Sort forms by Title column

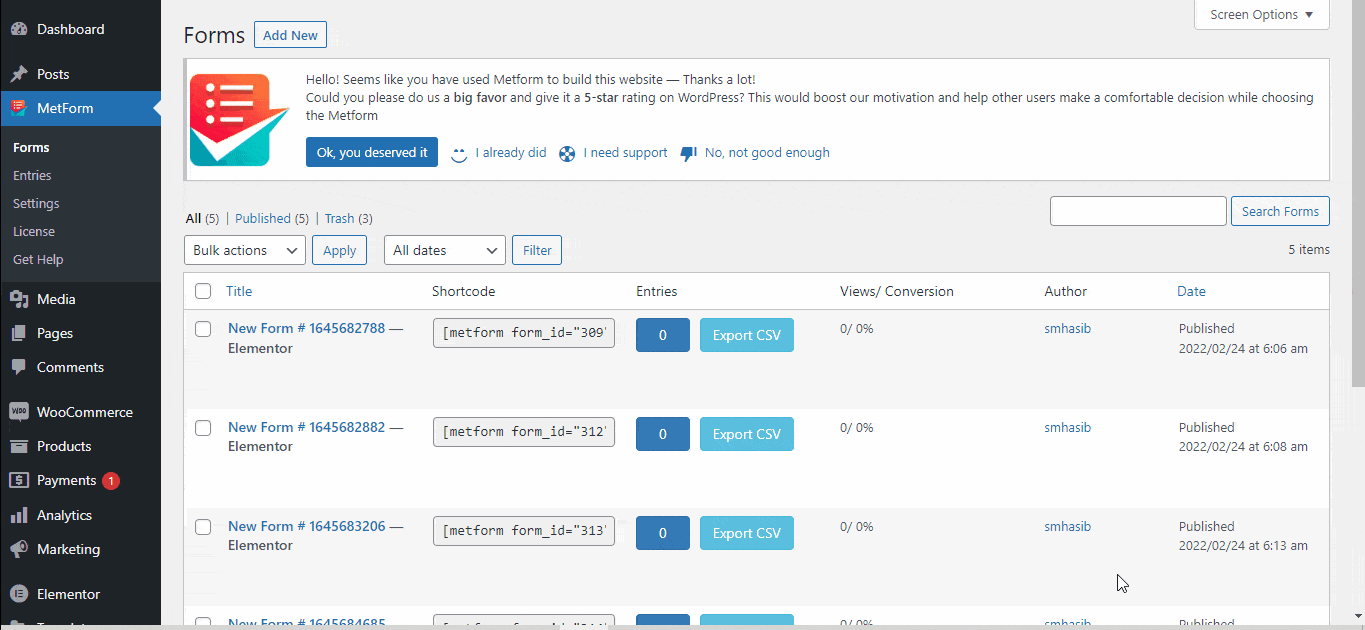[x=239, y=291]
